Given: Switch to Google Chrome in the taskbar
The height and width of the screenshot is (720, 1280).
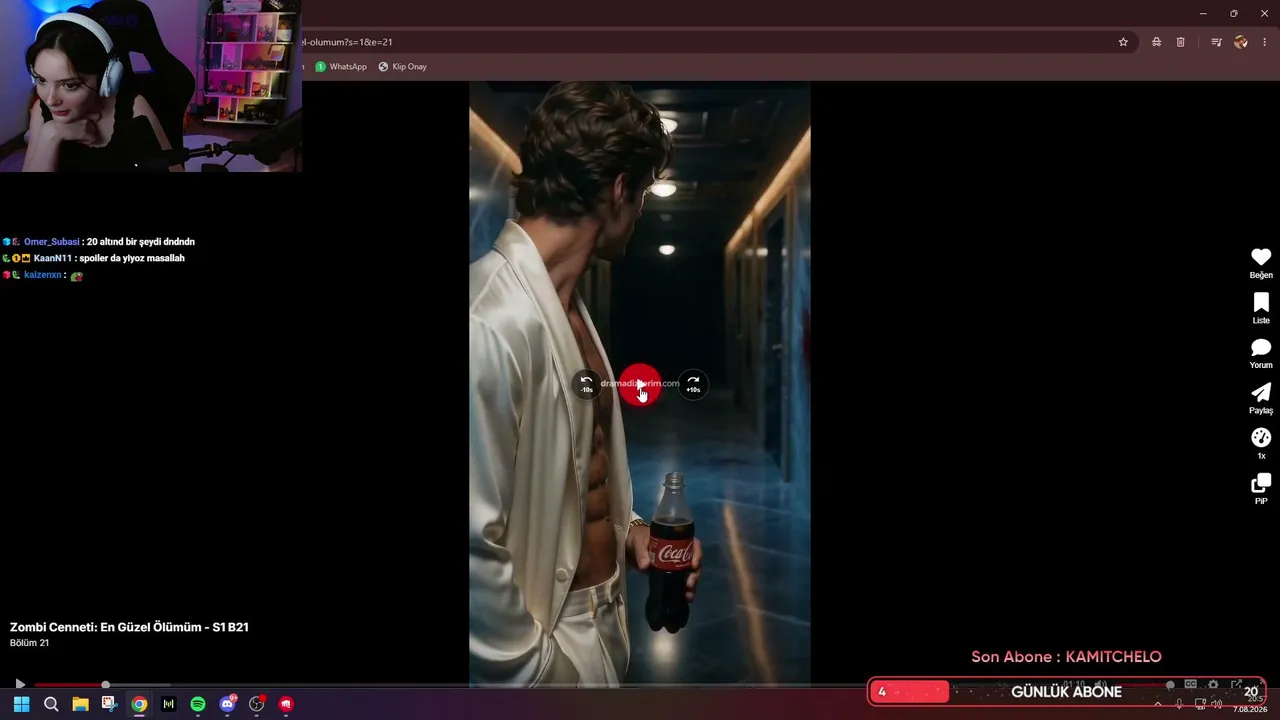Looking at the screenshot, I should [x=139, y=704].
